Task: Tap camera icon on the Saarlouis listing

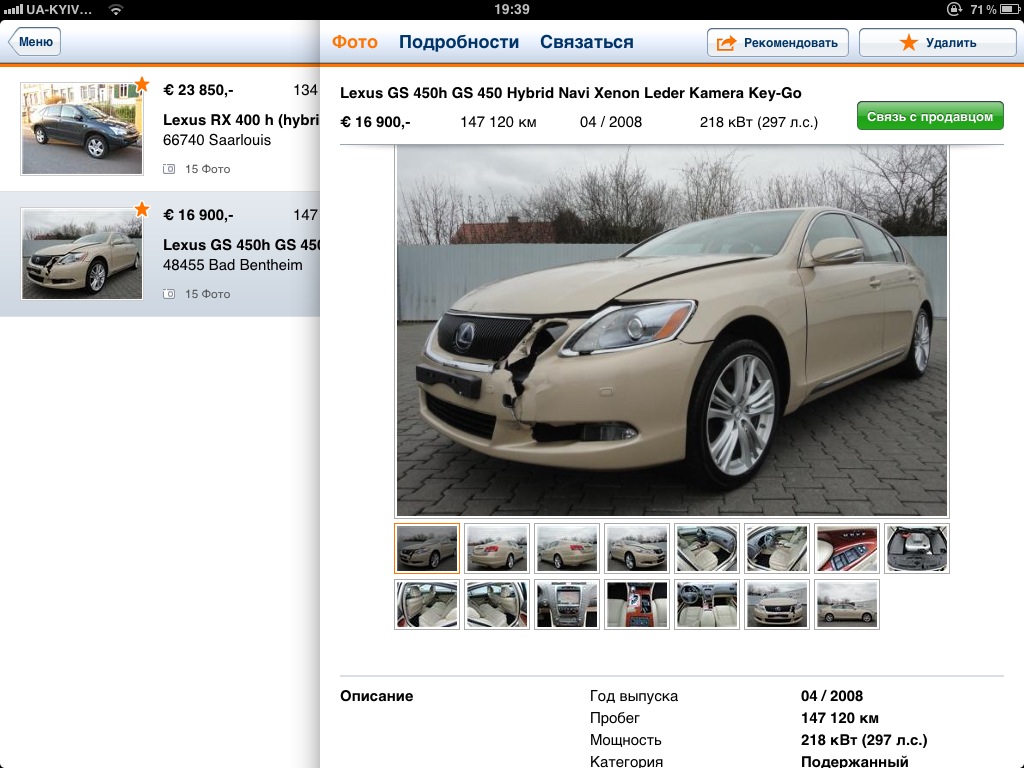Action: point(169,169)
